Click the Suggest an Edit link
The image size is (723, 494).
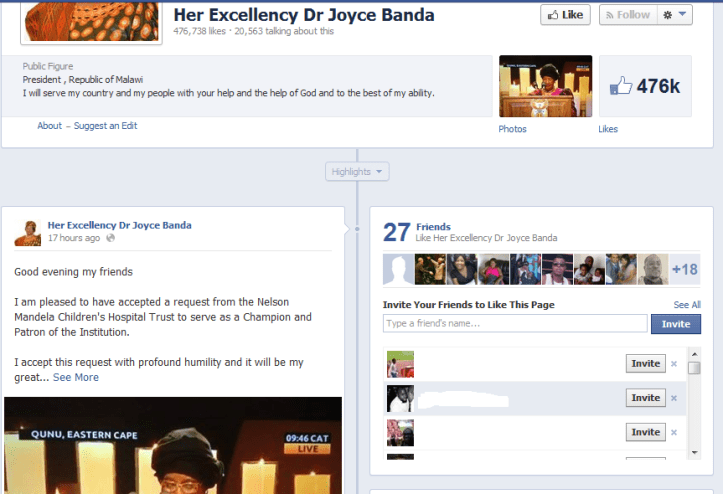point(105,126)
